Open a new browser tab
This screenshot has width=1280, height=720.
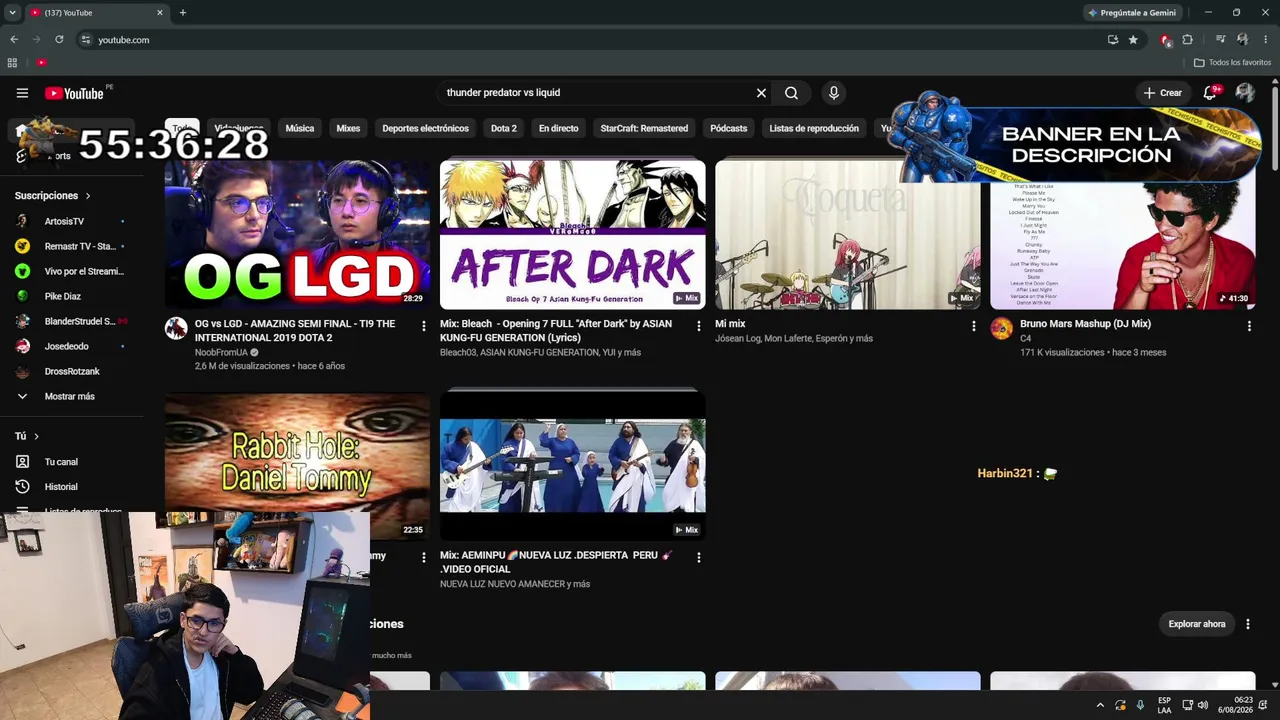[x=182, y=13]
